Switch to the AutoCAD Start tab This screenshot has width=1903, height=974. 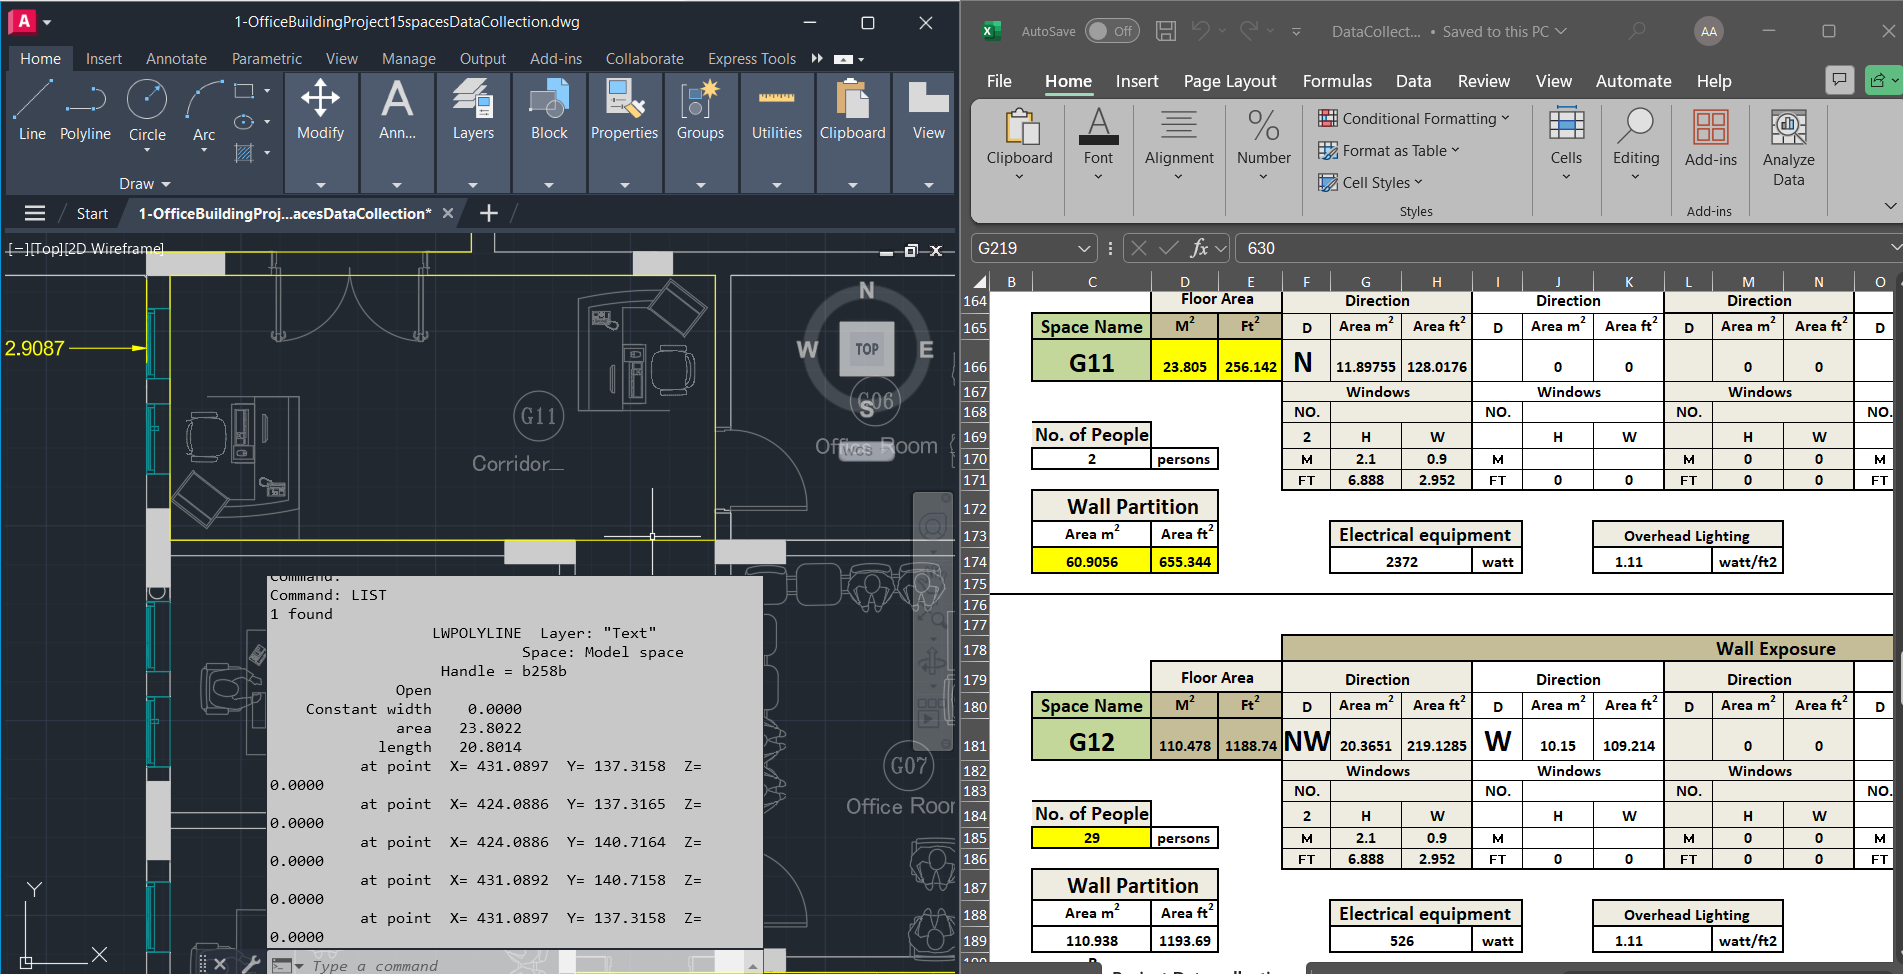[x=92, y=213]
